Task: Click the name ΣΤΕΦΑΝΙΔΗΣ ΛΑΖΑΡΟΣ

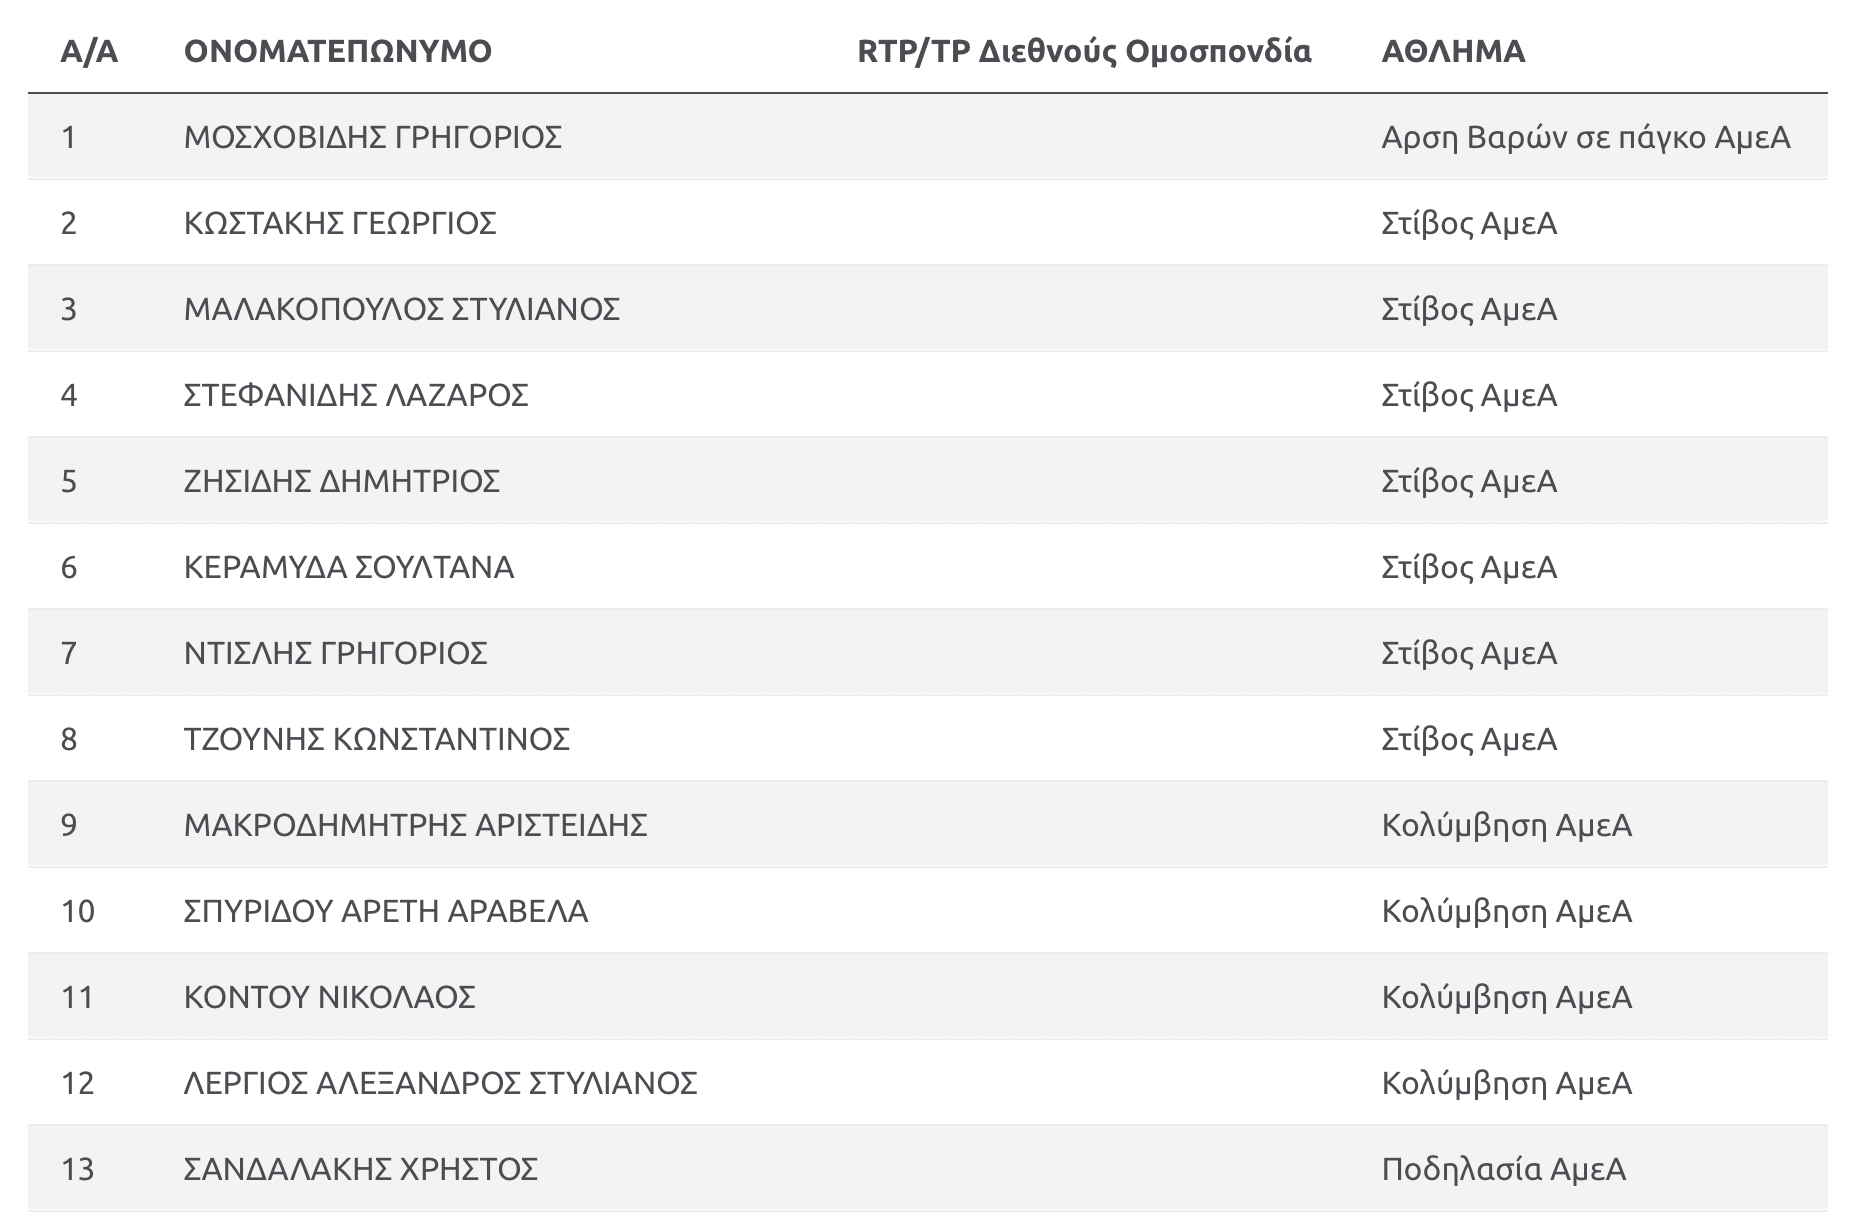Action: [356, 395]
